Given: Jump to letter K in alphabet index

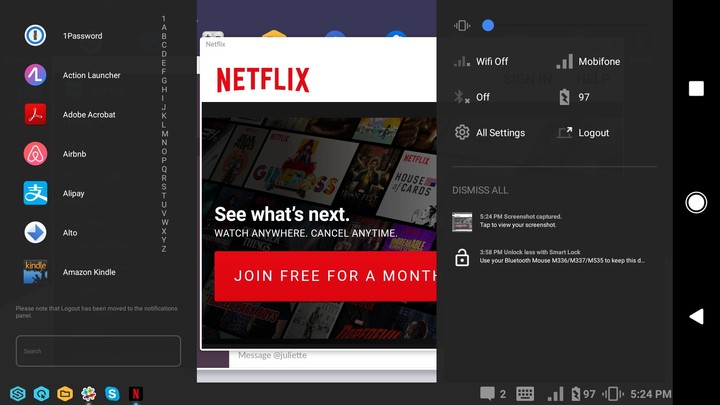Looking at the screenshot, I should pos(164,116).
